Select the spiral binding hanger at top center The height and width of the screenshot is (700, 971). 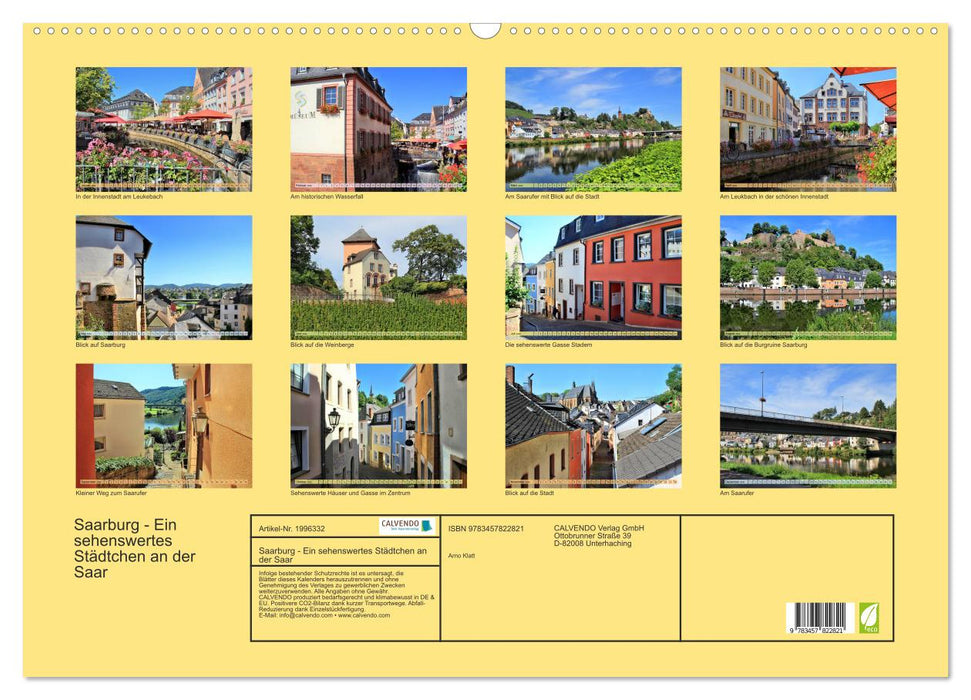tap(485, 30)
